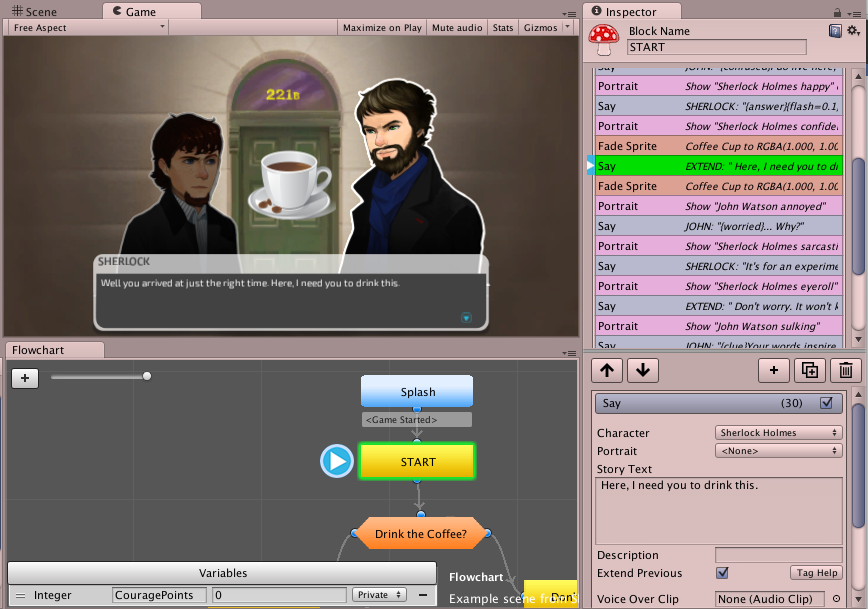Select Portrait Show "John Watson annoyed" row
The image size is (868, 609).
pyautogui.click(x=719, y=206)
